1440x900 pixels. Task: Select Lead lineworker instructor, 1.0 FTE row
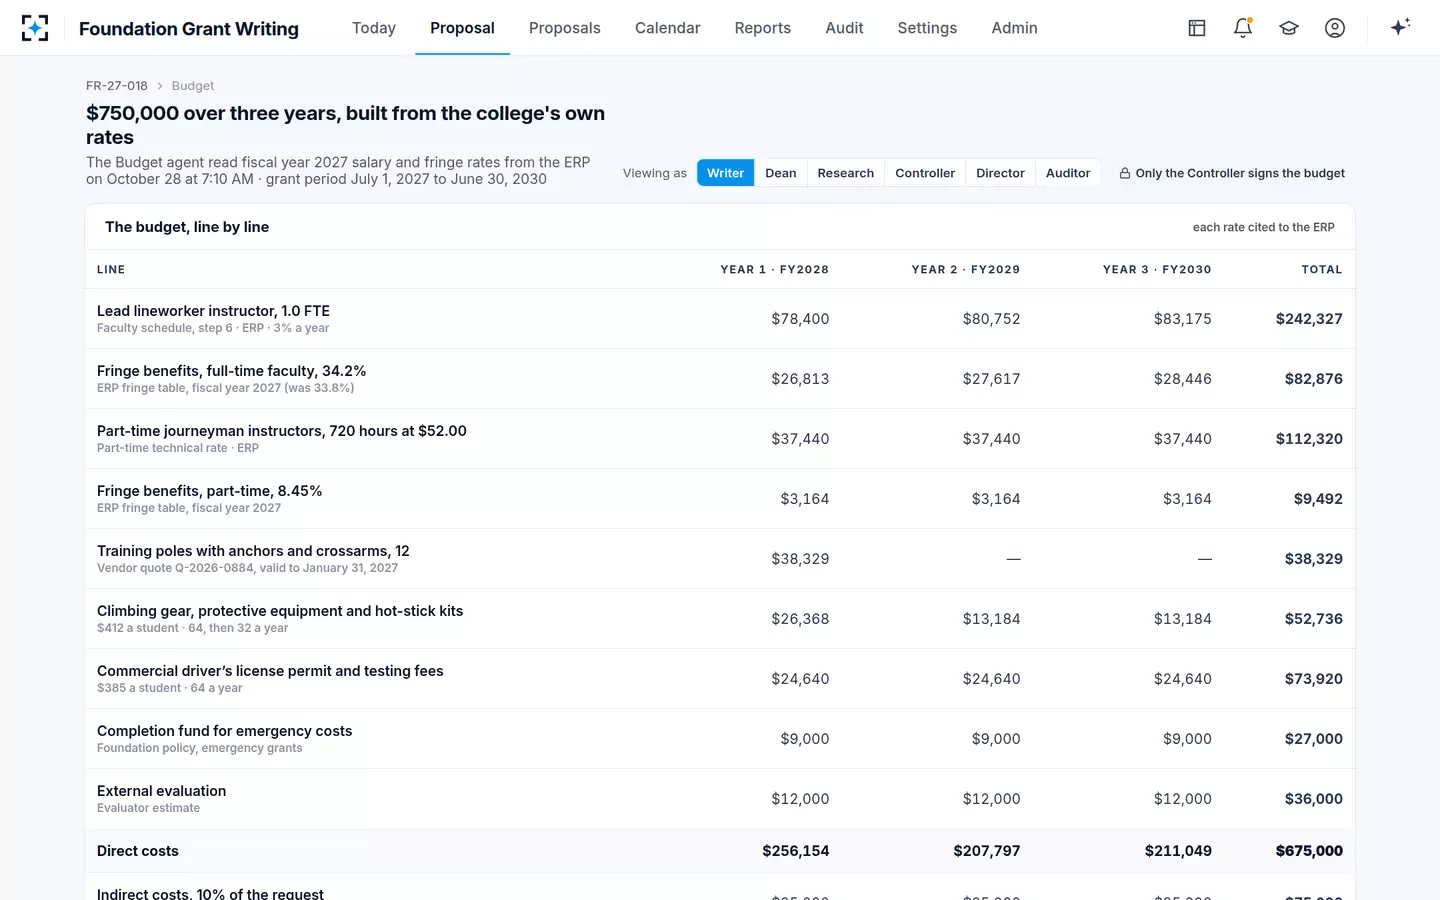tap(720, 319)
